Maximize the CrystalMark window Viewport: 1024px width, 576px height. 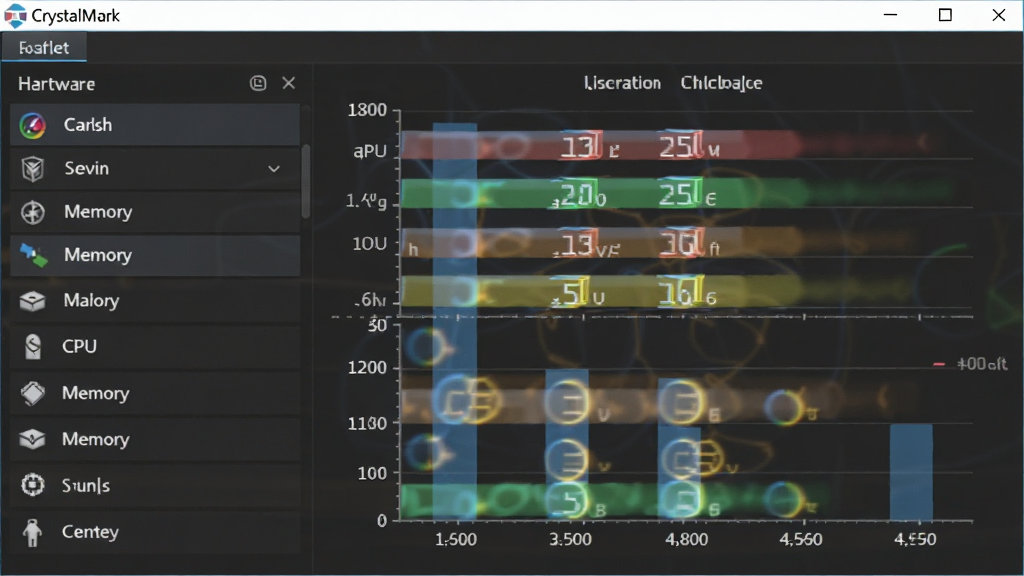click(944, 15)
